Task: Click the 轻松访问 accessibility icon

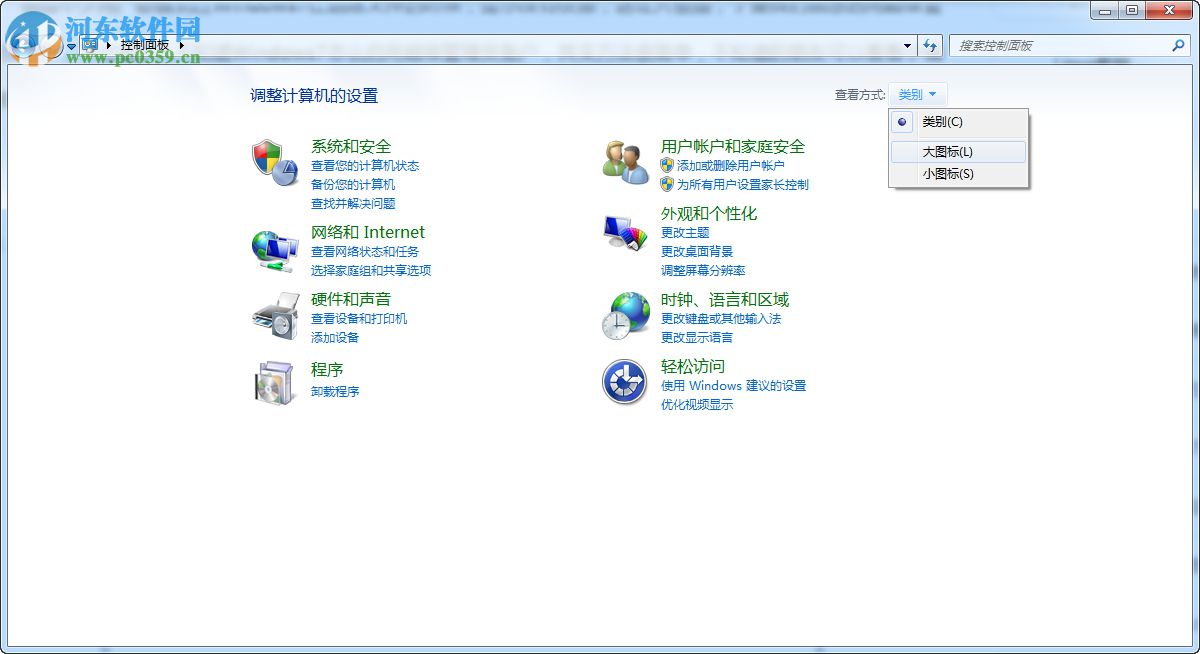Action: point(625,383)
